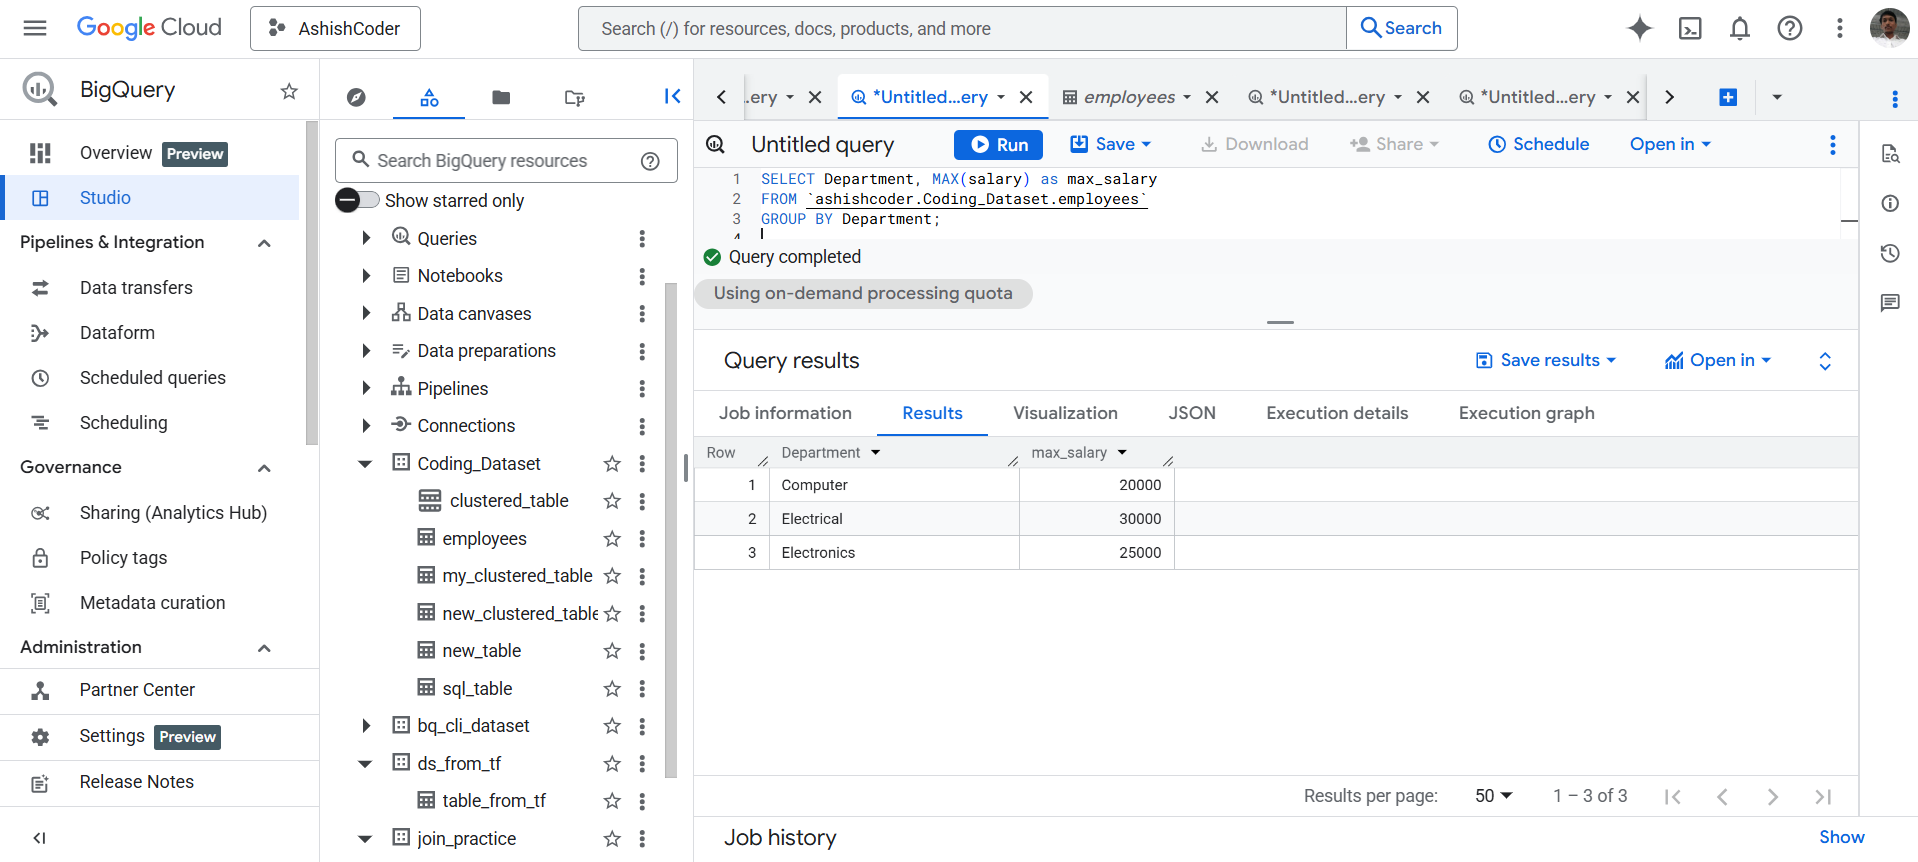Open more actions for Queries node
This screenshot has height=862, width=1918.
(x=642, y=239)
